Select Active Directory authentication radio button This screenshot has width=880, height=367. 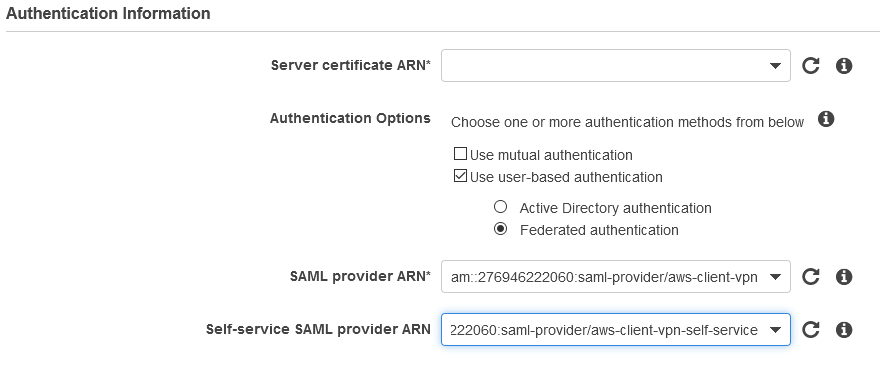(x=500, y=207)
